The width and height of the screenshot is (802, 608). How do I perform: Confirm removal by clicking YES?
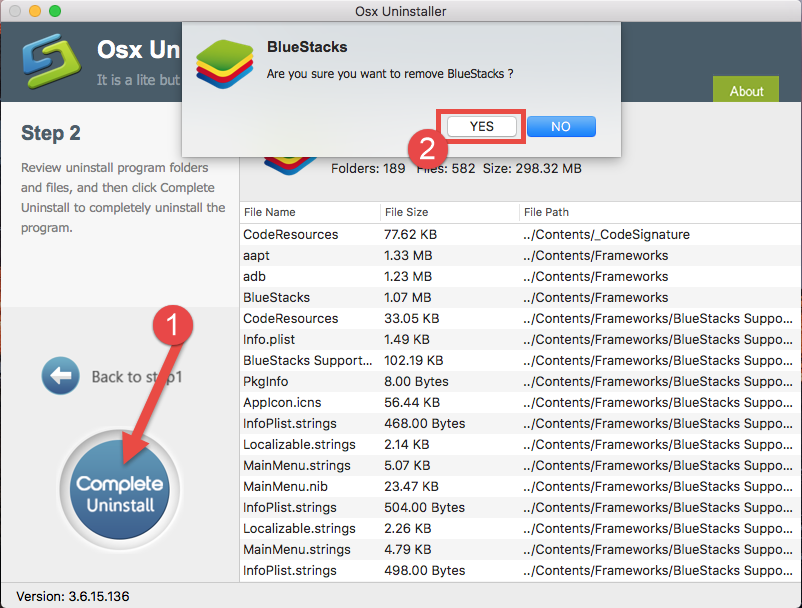tap(480, 126)
